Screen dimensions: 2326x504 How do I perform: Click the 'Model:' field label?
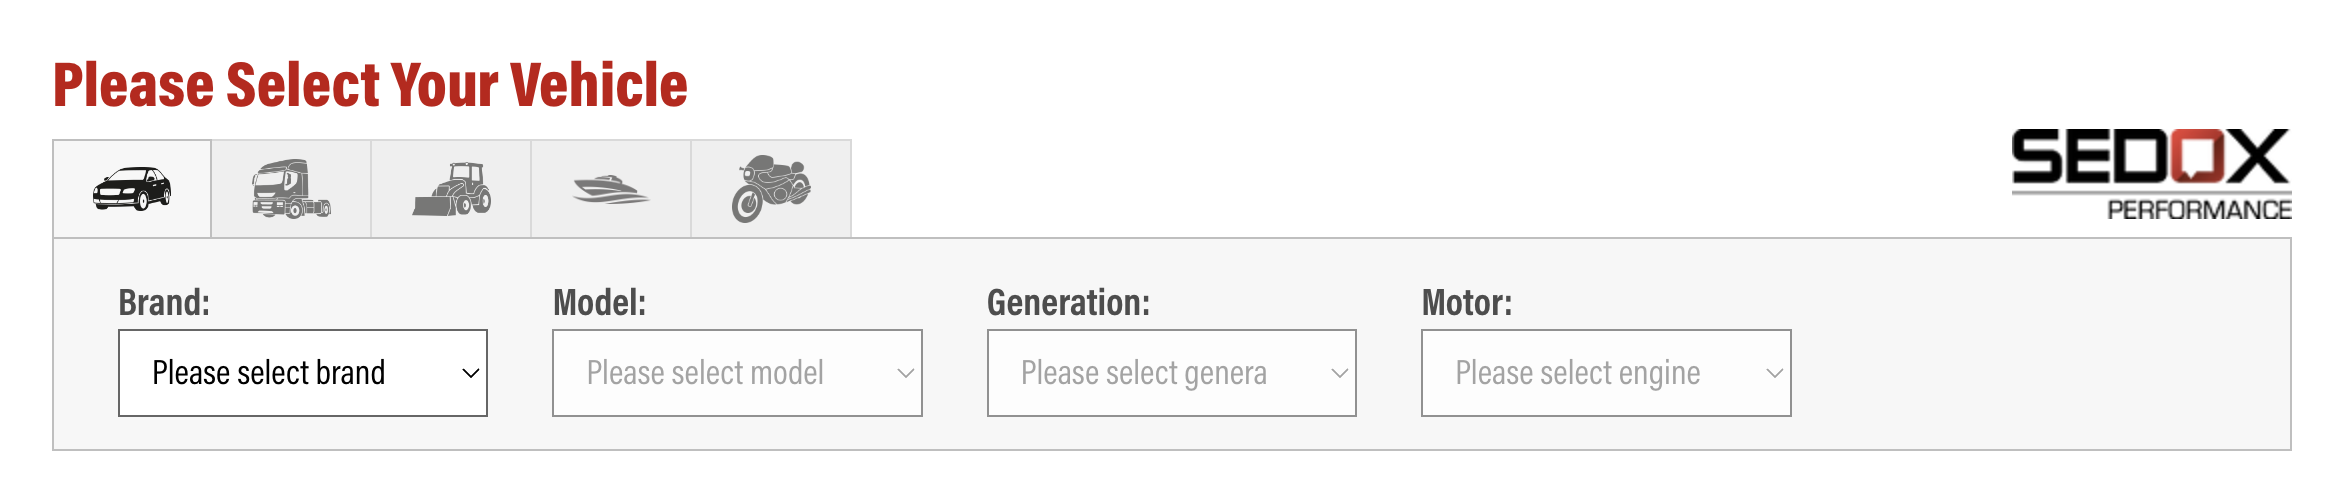point(599,302)
